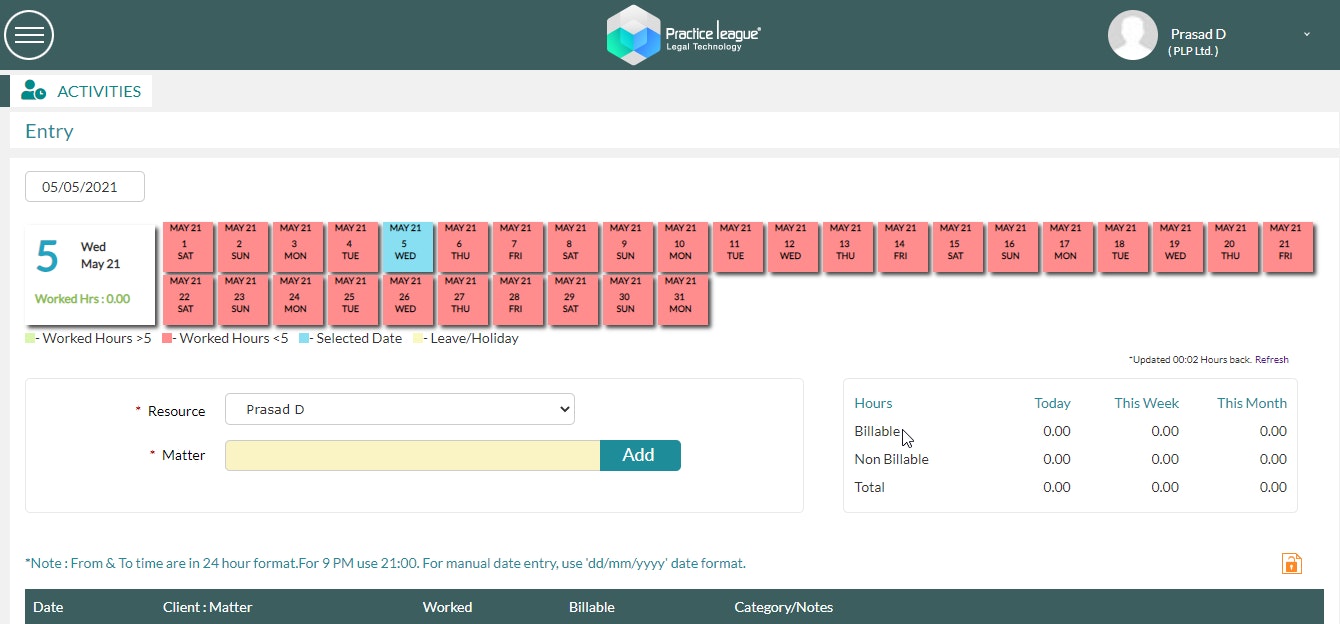This screenshot has height=624, width=1340.
Task: Click the date field showing 05/05/2021
Action: 85,187
